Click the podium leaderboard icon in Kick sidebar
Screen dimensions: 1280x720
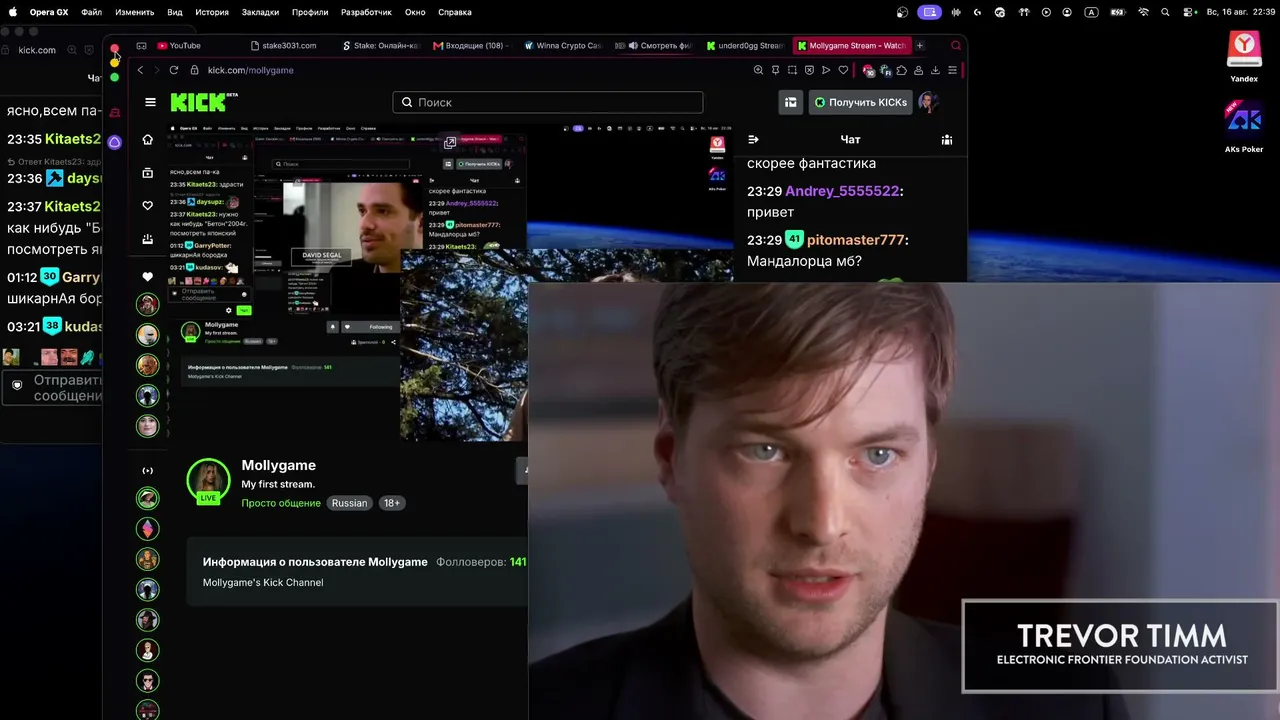pos(148,239)
